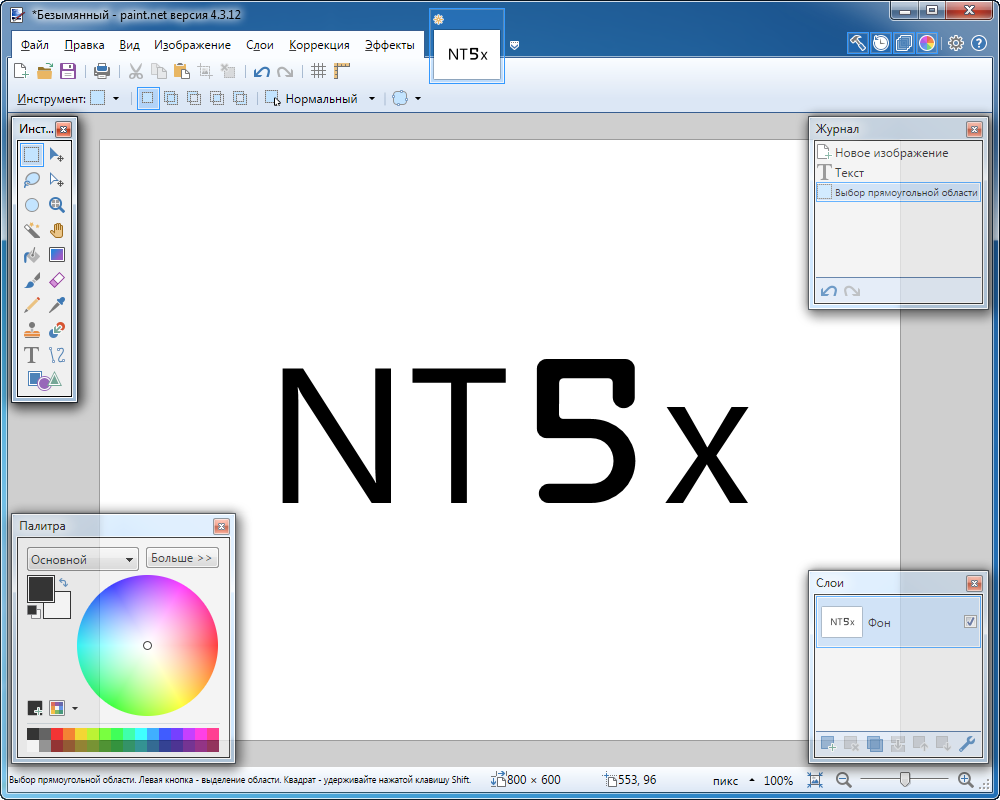
Task: Toggle rulers display in toolbar
Action: pos(343,71)
